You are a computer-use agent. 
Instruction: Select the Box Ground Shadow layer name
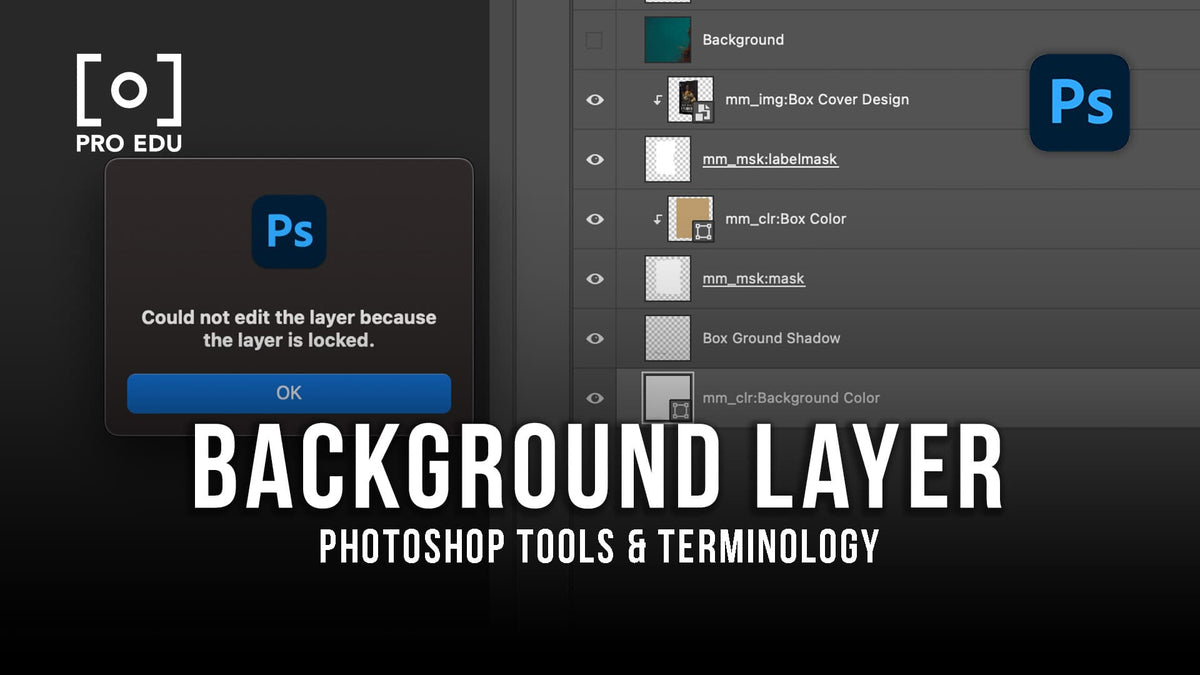point(771,338)
